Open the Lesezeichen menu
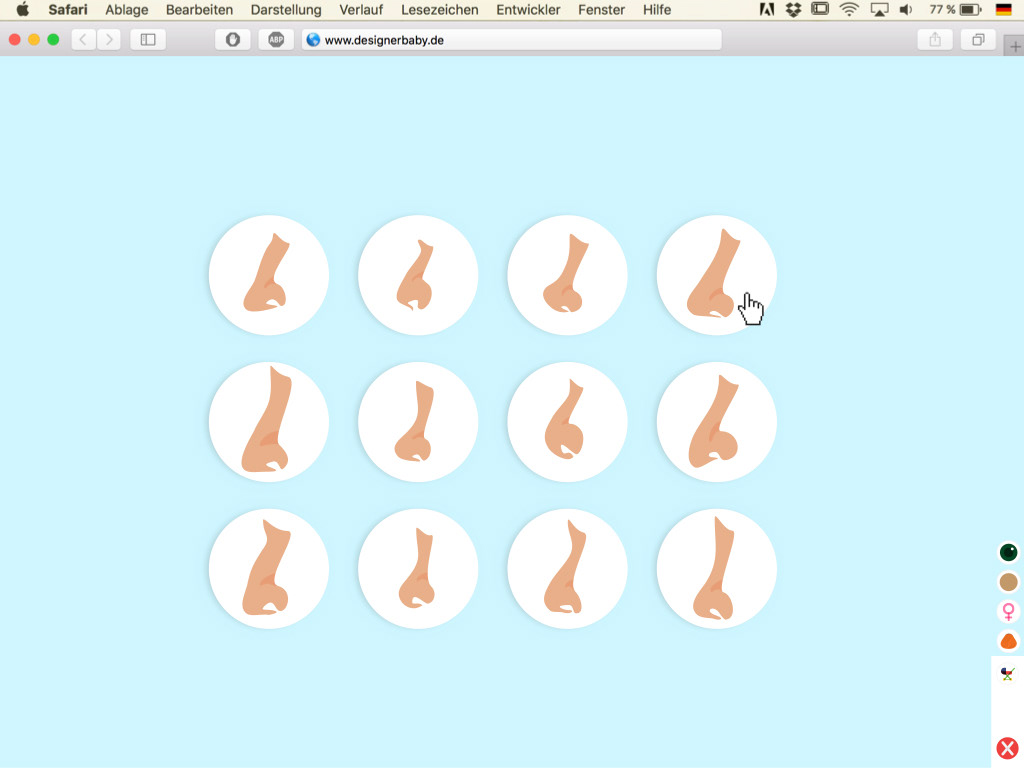Screen dimensions: 1024x768 click(x=440, y=10)
